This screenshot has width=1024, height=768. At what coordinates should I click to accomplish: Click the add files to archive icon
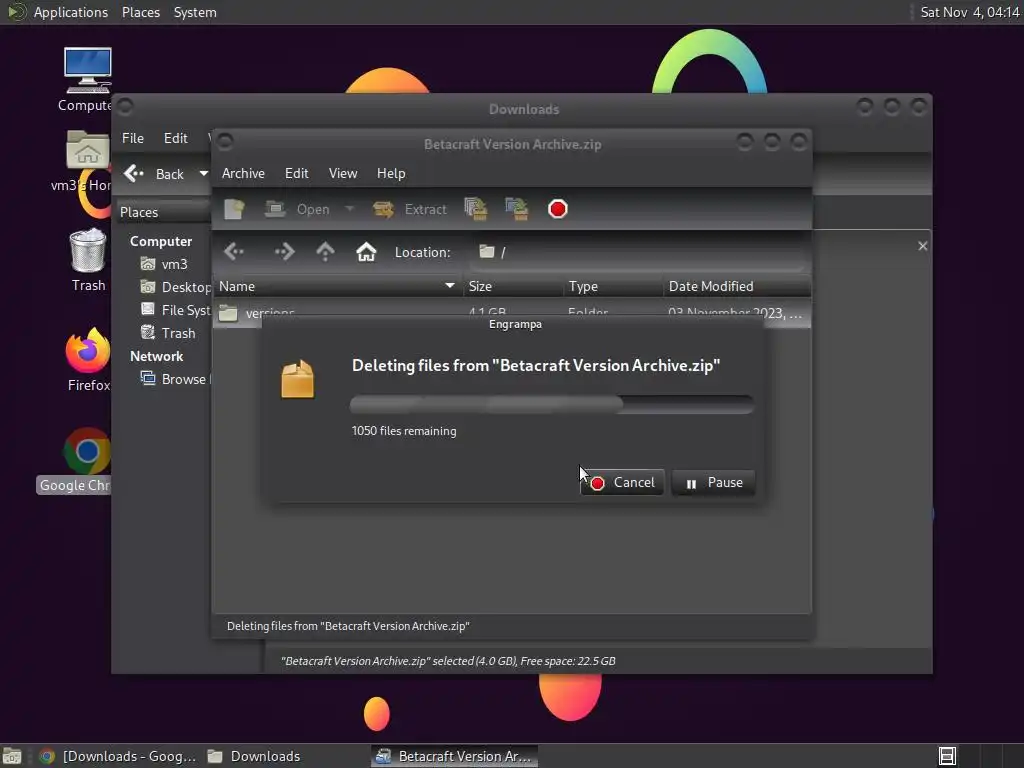point(476,210)
